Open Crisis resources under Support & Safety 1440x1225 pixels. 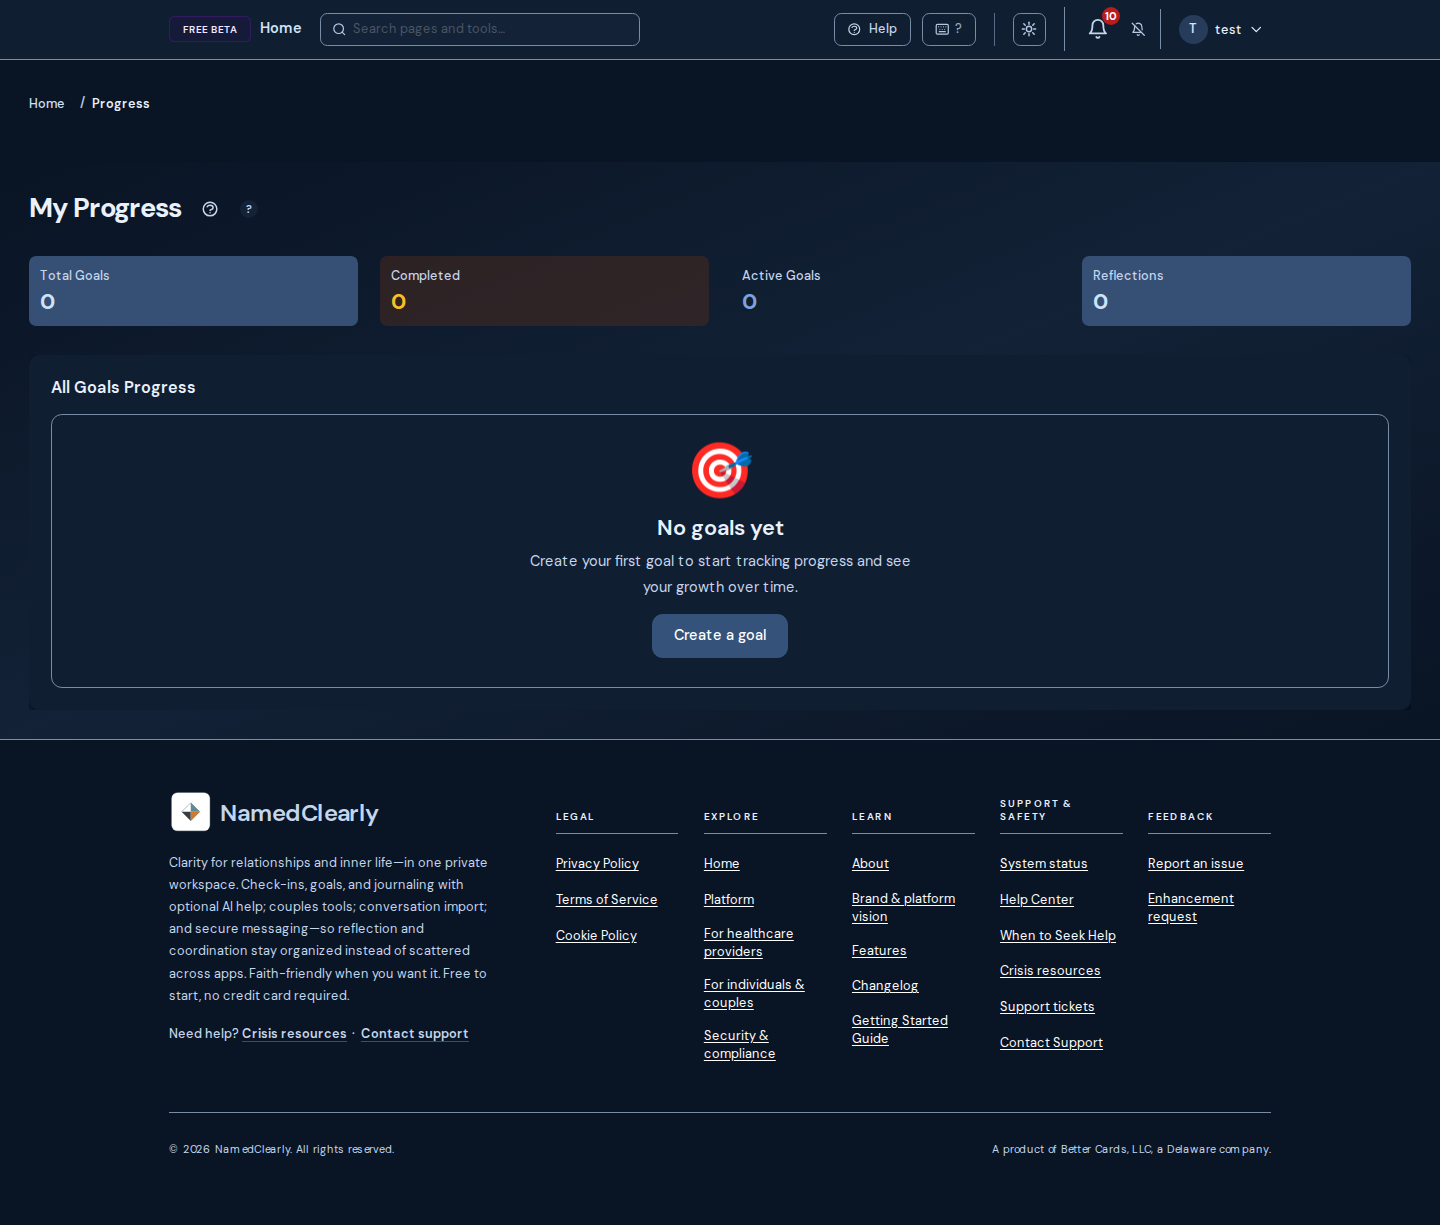click(x=1050, y=970)
